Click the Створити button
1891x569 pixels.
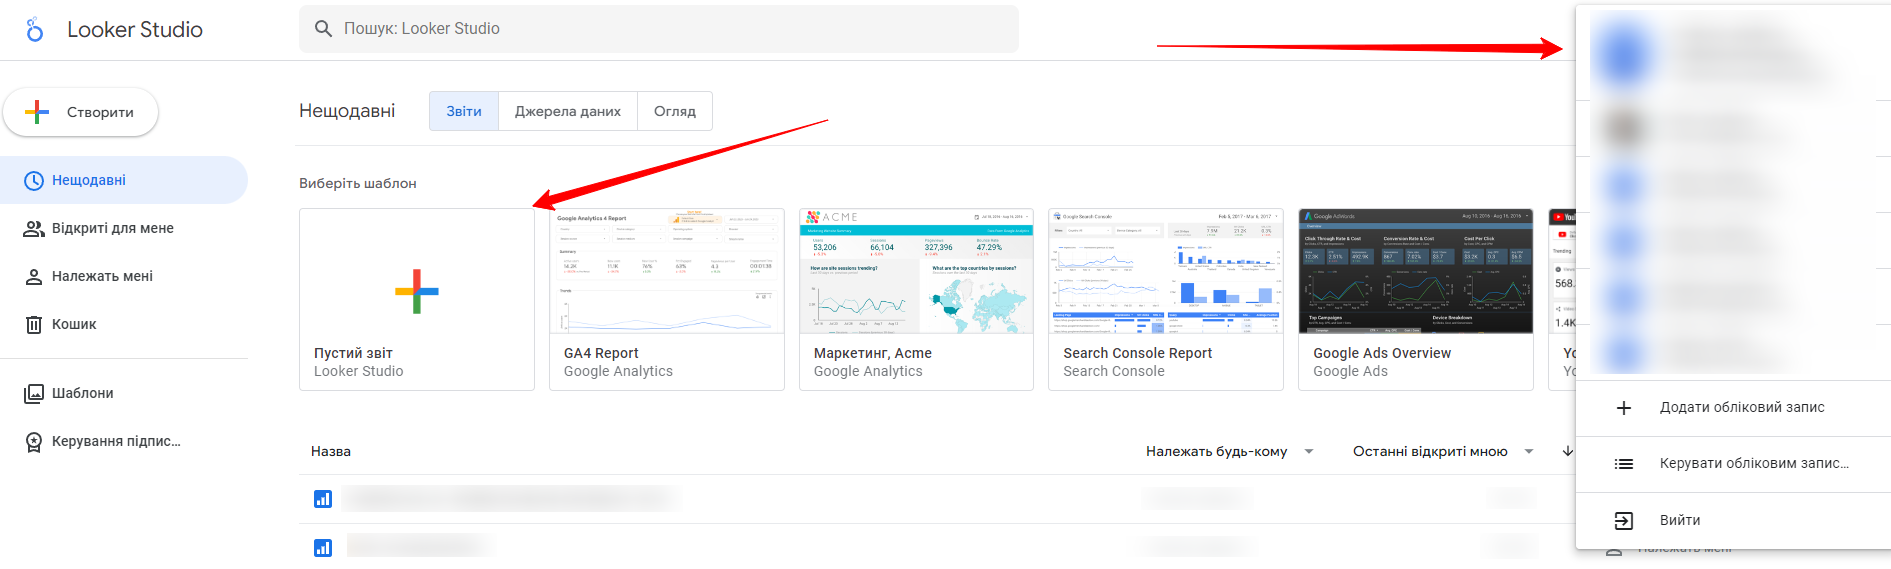[81, 112]
